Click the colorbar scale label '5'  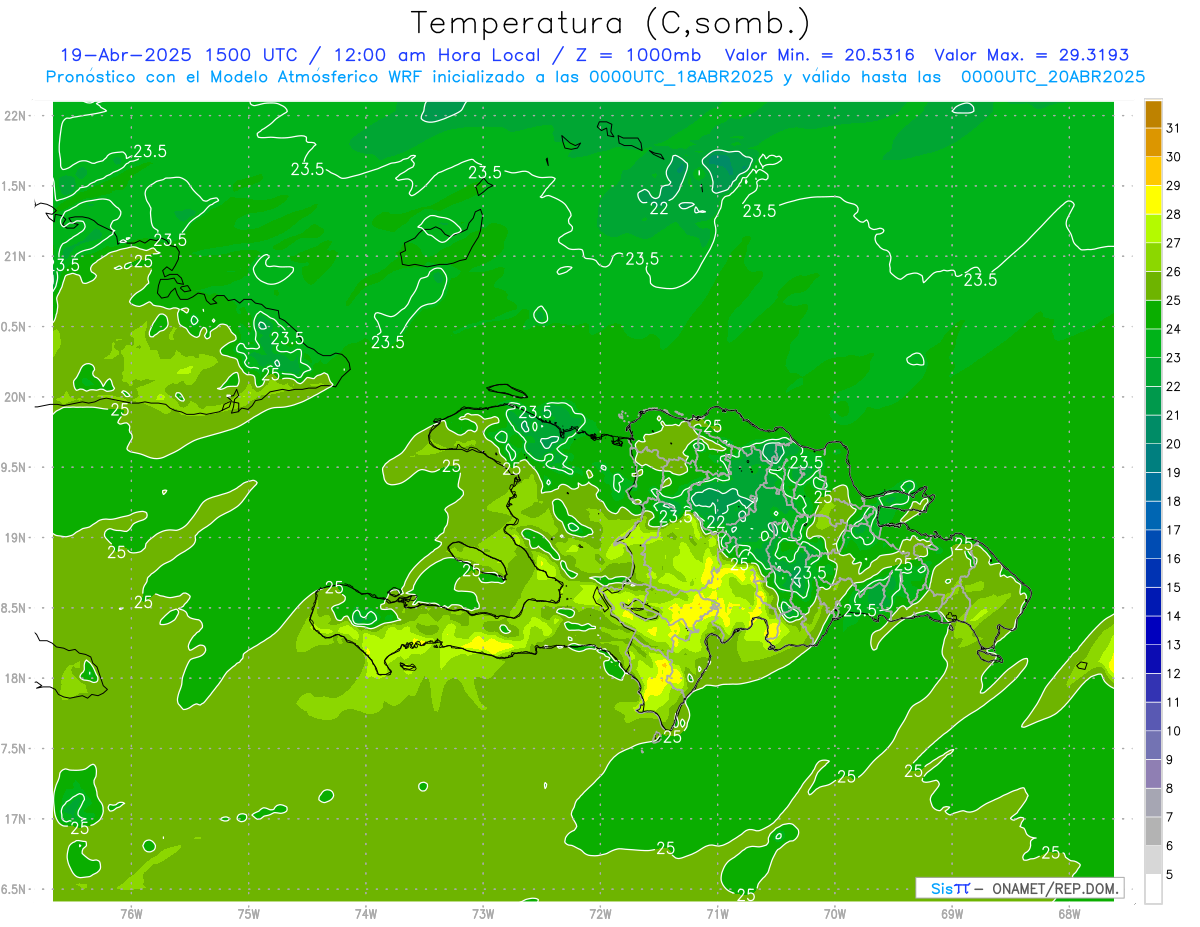[1170, 875]
